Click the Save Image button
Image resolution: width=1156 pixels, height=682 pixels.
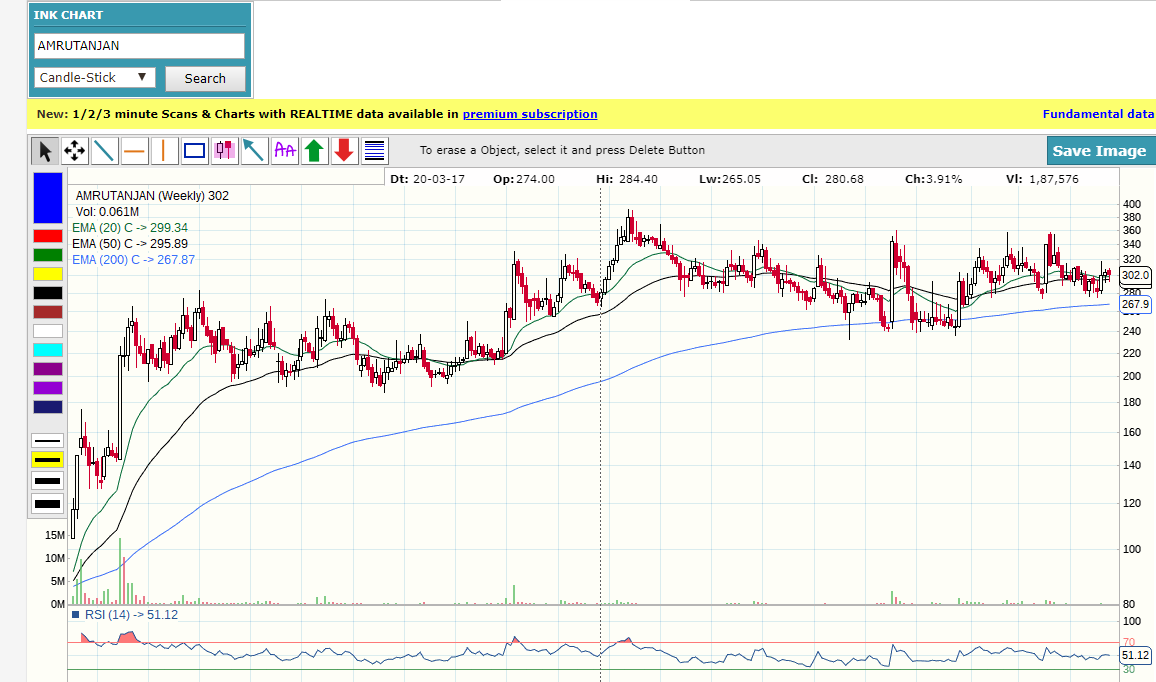[x=1099, y=151]
